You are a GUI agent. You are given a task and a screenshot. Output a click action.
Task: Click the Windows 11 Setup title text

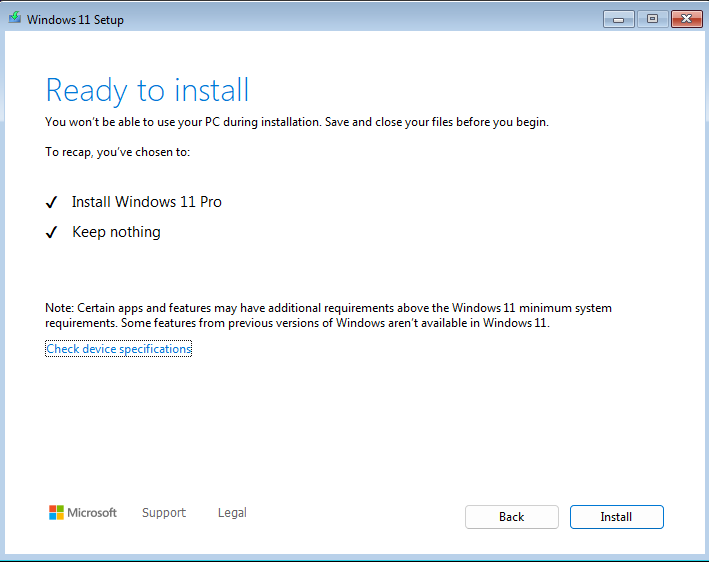tap(76, 20)
